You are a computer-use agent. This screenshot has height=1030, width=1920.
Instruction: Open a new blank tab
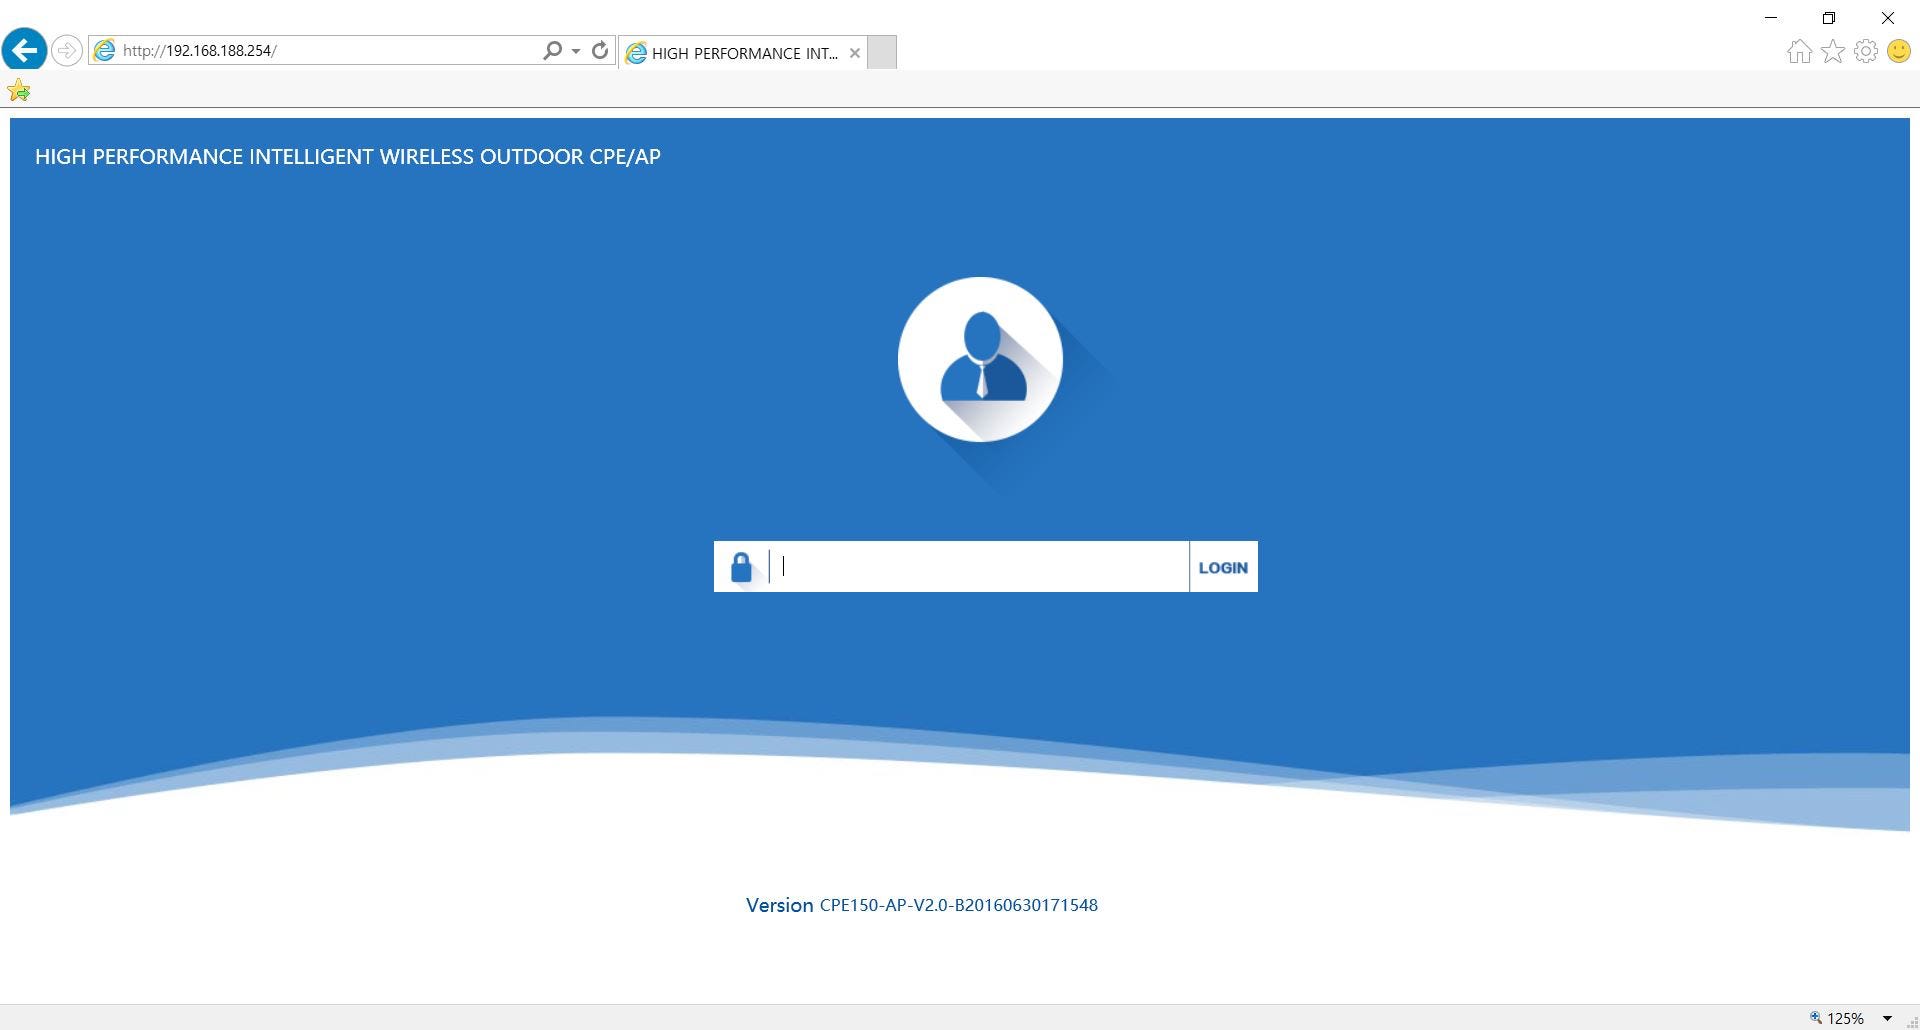882,53
